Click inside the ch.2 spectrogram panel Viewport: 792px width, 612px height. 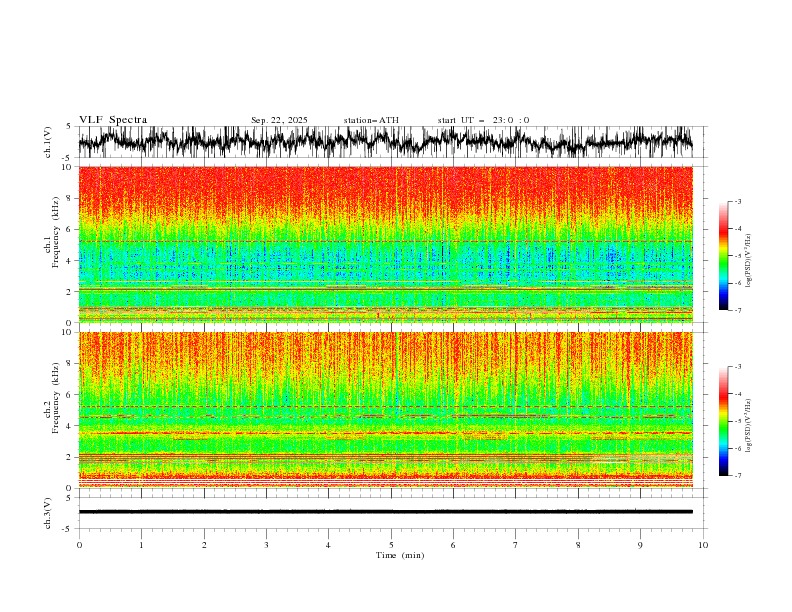(385, 410)
